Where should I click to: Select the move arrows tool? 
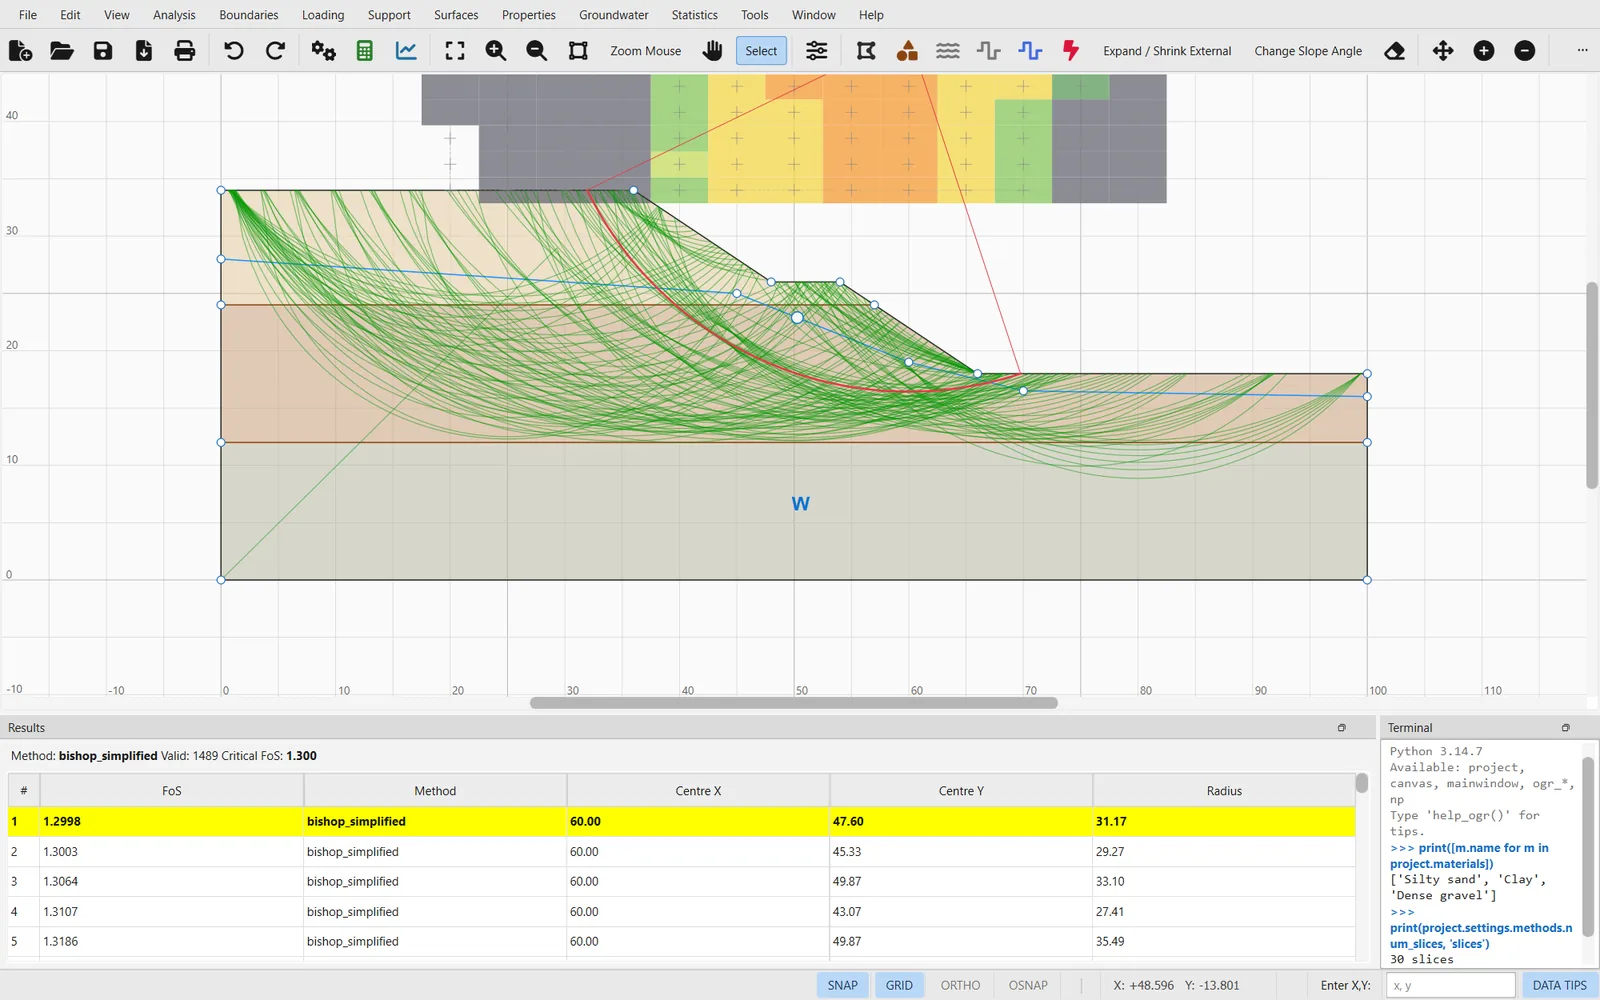point(1443,51)
